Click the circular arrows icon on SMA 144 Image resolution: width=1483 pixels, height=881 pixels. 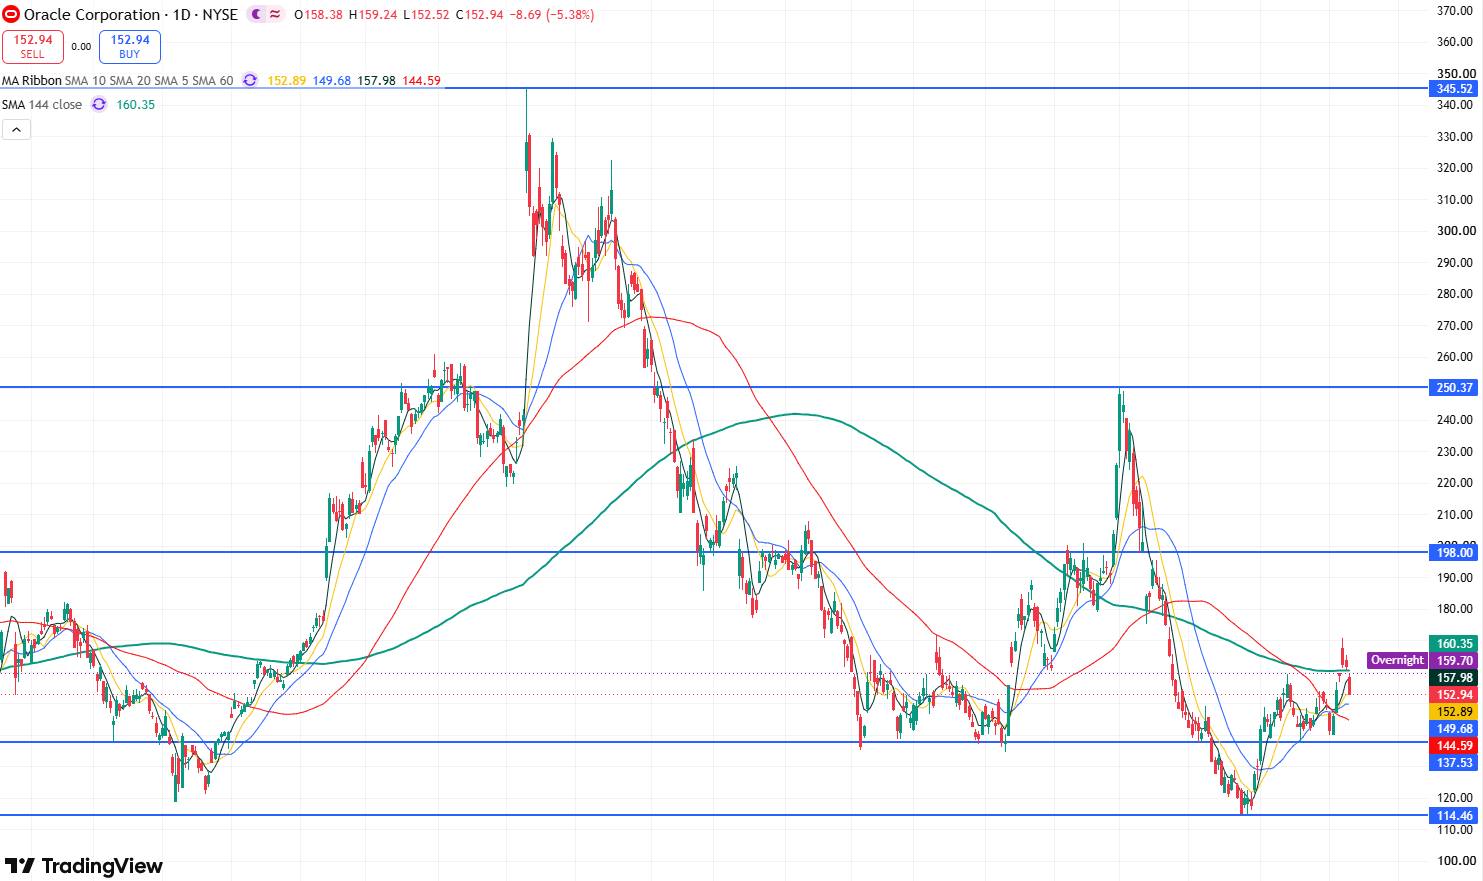[x=99, y=104]
